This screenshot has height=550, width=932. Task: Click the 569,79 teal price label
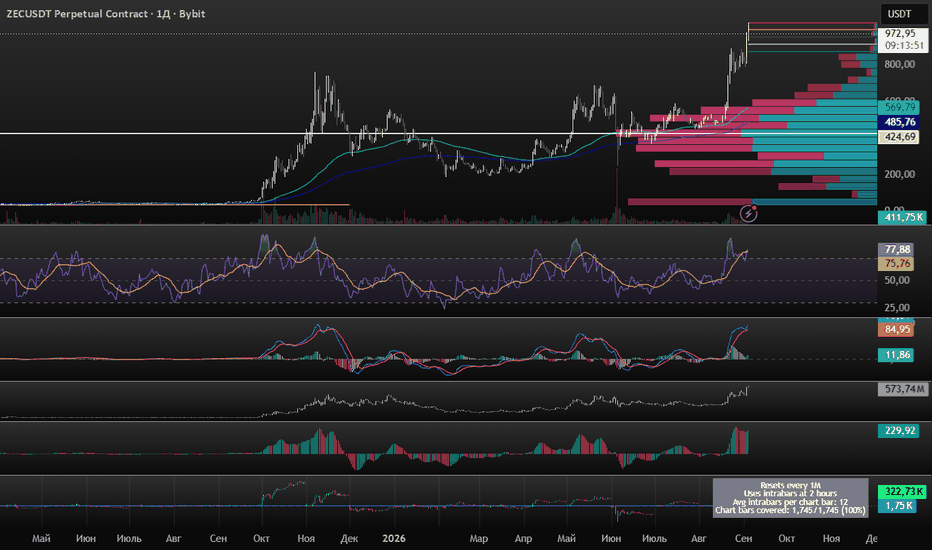[899, 108]
